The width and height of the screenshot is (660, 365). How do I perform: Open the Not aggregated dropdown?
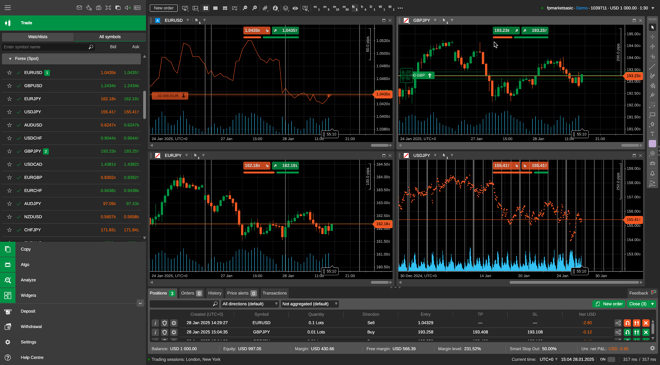coord(310,304)
